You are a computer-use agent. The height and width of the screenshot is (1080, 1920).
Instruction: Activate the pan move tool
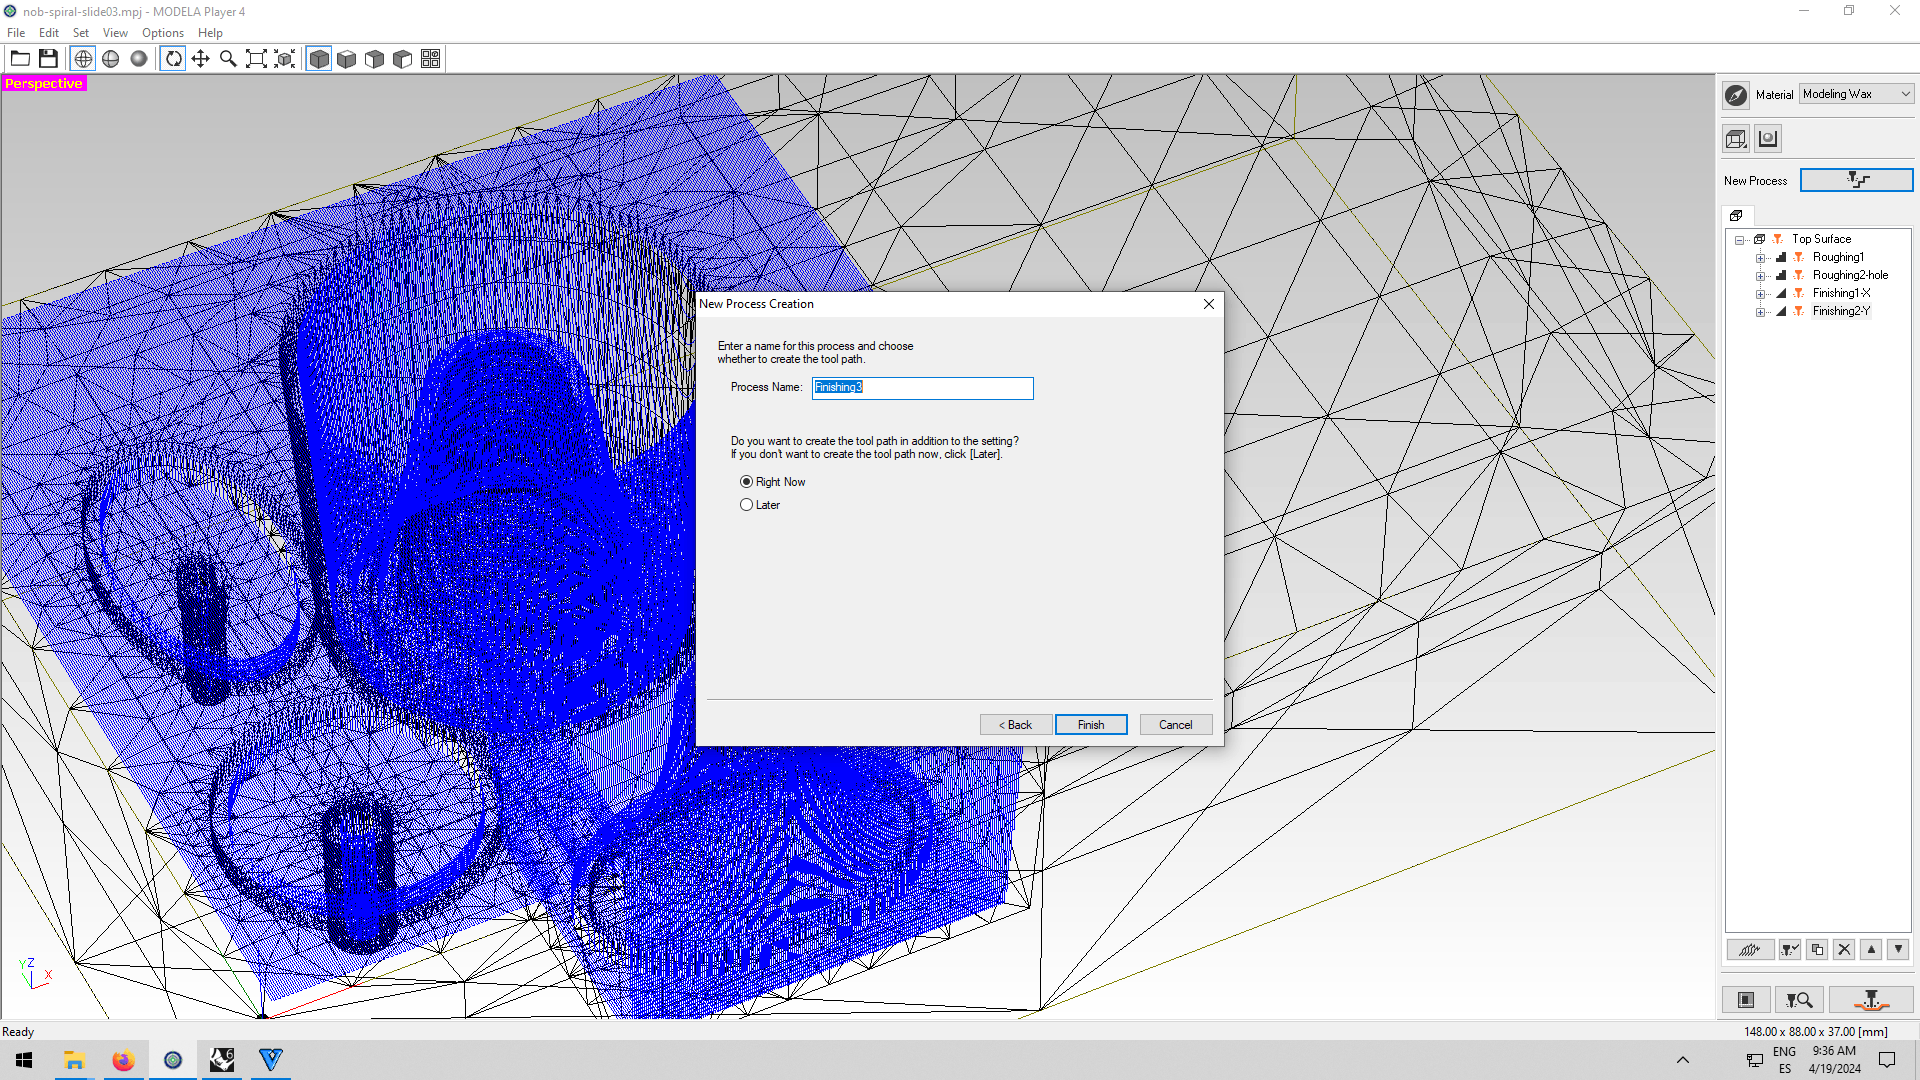[201, 59]
